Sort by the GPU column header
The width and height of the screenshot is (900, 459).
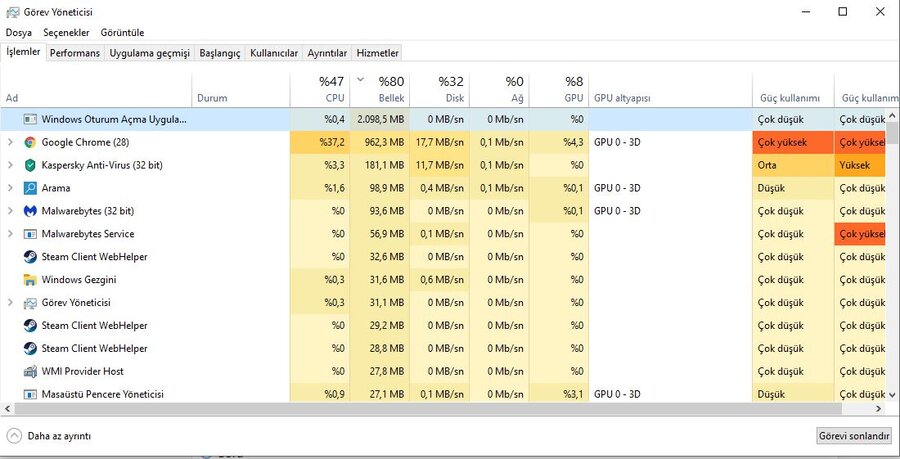[559, 90]
